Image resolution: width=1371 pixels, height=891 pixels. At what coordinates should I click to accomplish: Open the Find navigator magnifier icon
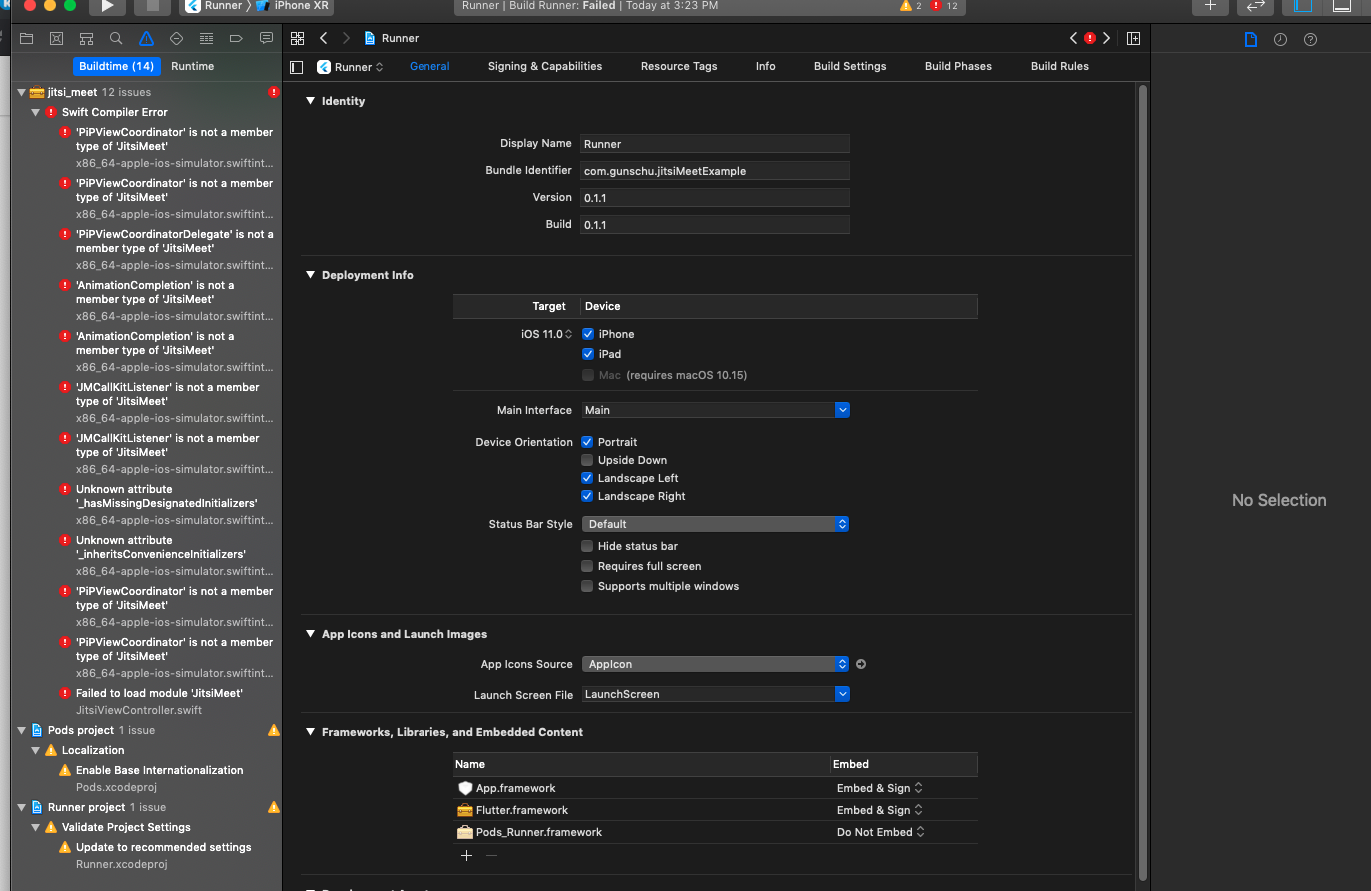pos(116,38)
